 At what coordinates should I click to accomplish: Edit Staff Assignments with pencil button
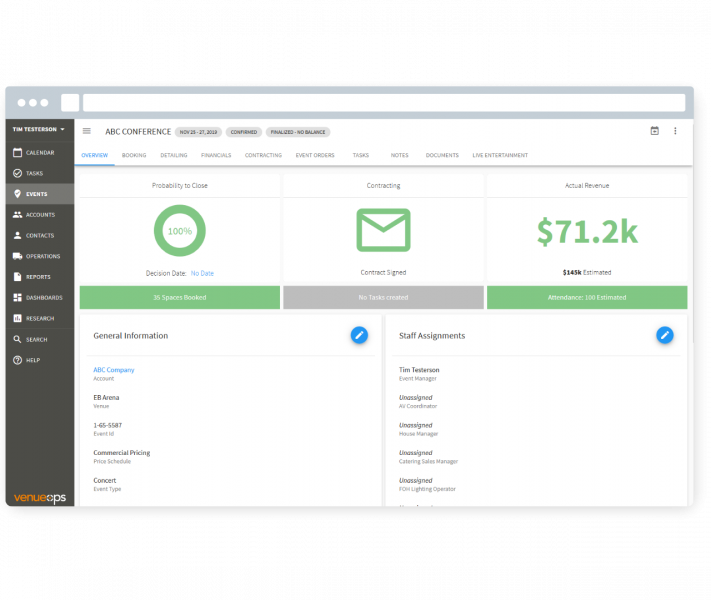coord(664,336)
